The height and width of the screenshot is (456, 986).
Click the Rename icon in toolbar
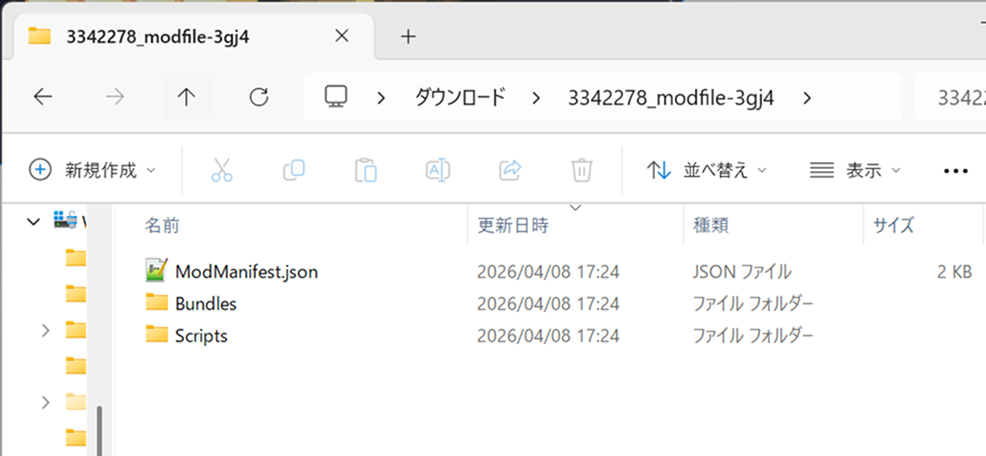click(x=438, y=170)
